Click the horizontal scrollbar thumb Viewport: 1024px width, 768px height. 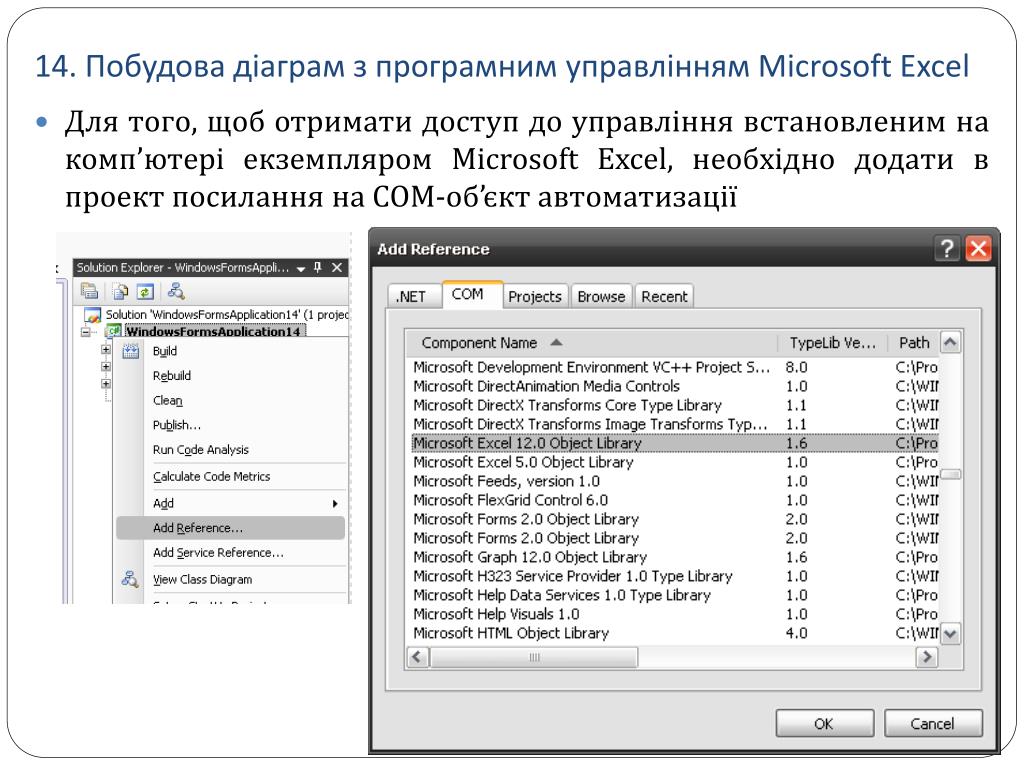pos(534,657)
